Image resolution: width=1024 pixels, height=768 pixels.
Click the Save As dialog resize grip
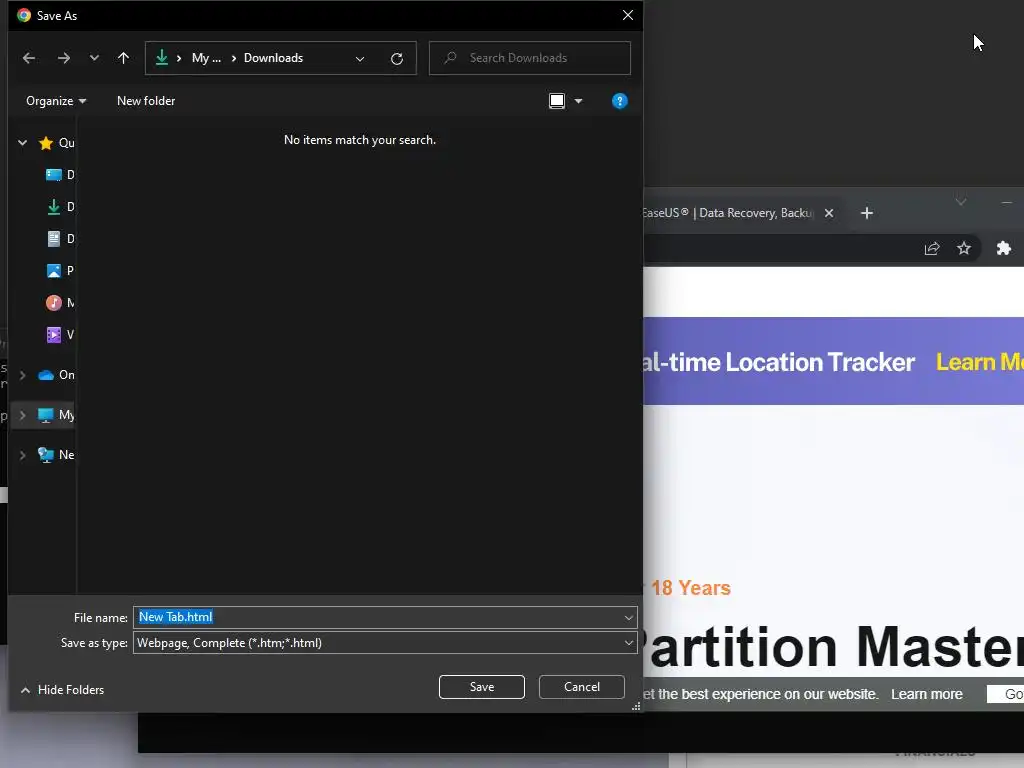click(636, 707)
